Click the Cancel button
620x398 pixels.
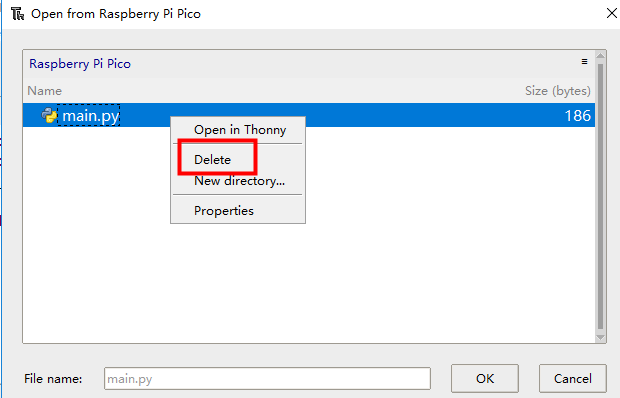click(573, 378)
